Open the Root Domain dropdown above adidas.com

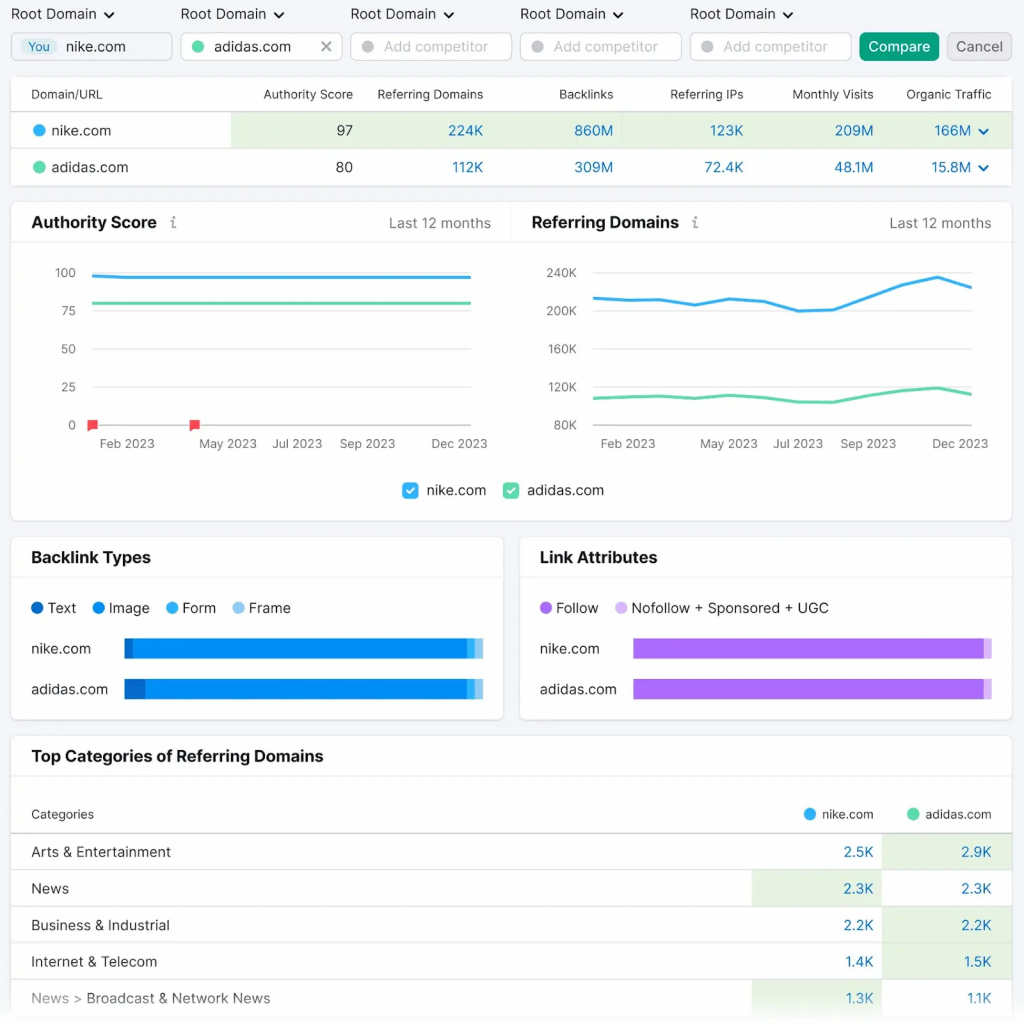tap(232, 15)
